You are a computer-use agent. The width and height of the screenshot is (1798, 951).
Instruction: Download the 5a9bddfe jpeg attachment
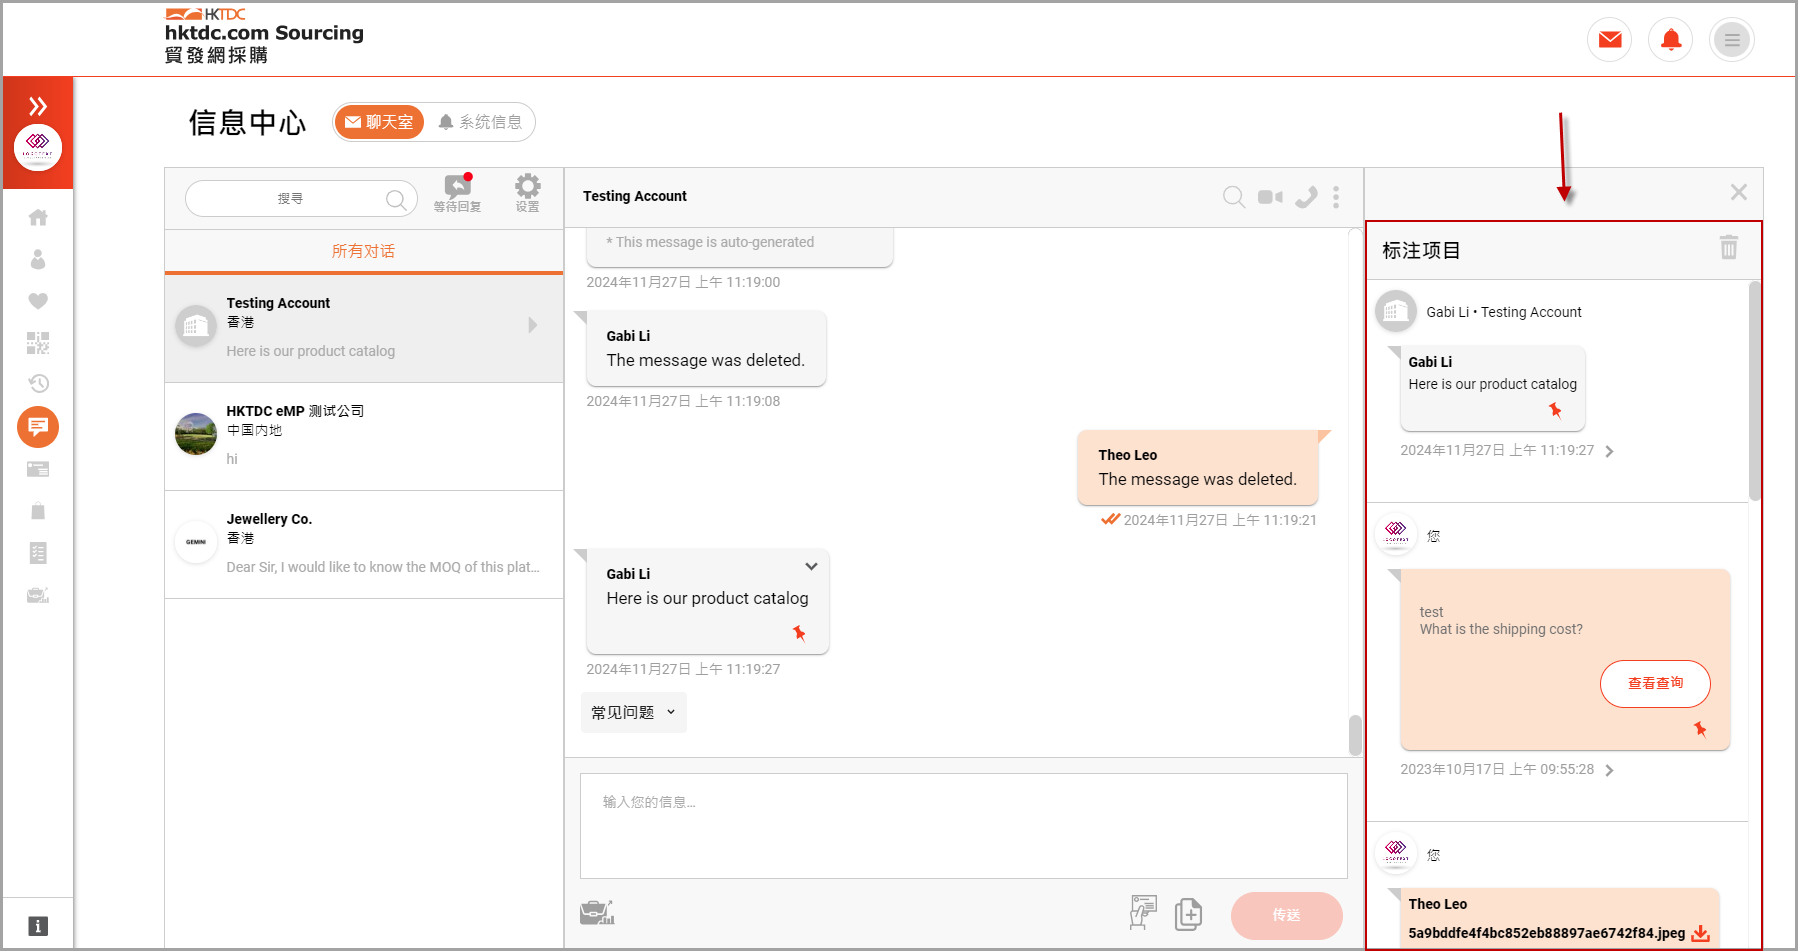[x=1700, y=933]
